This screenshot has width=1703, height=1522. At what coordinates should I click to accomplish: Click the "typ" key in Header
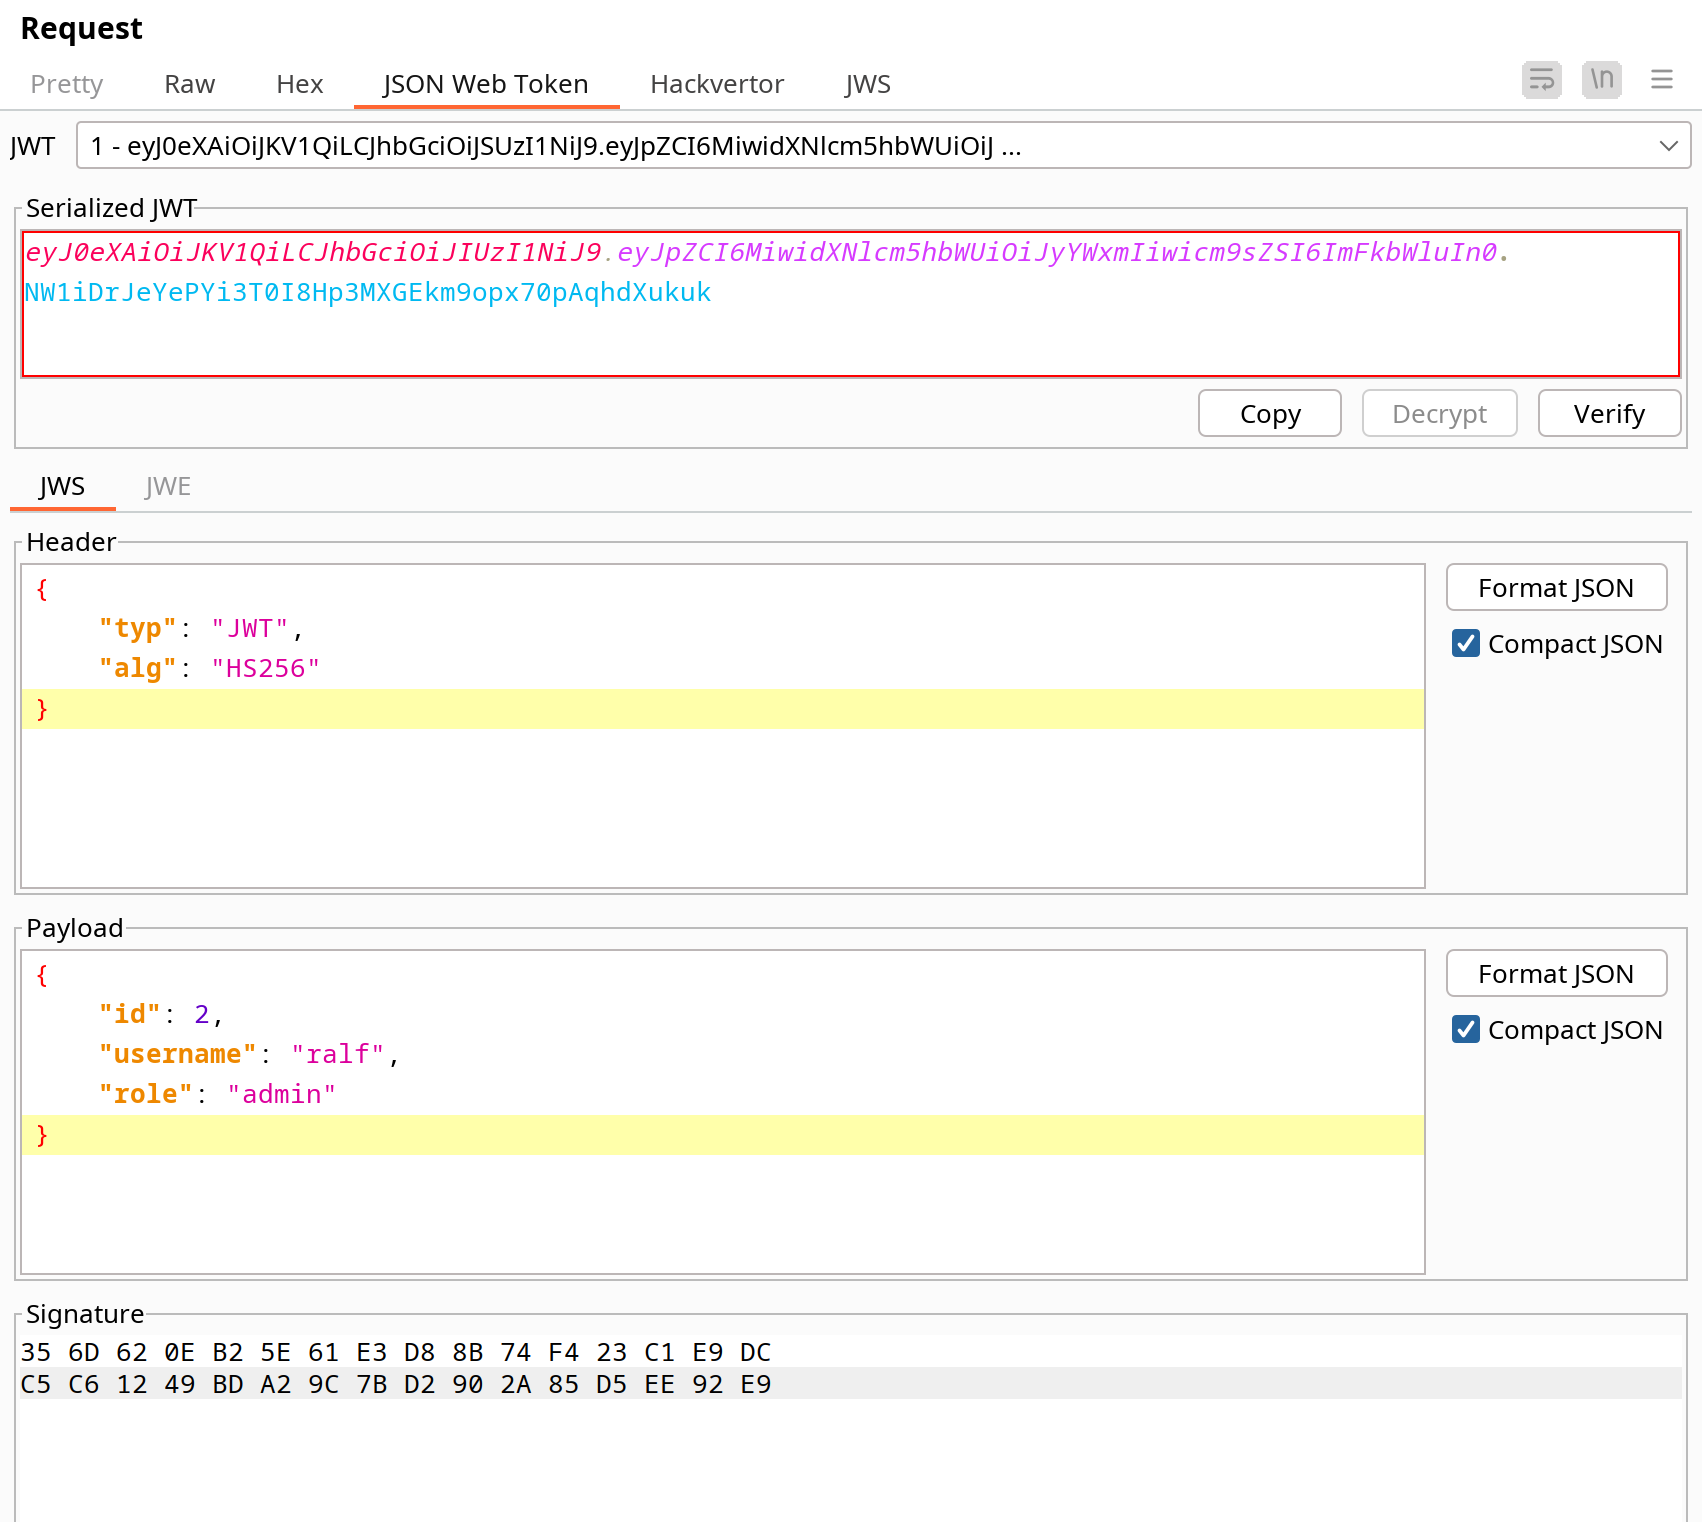point(138,628)
